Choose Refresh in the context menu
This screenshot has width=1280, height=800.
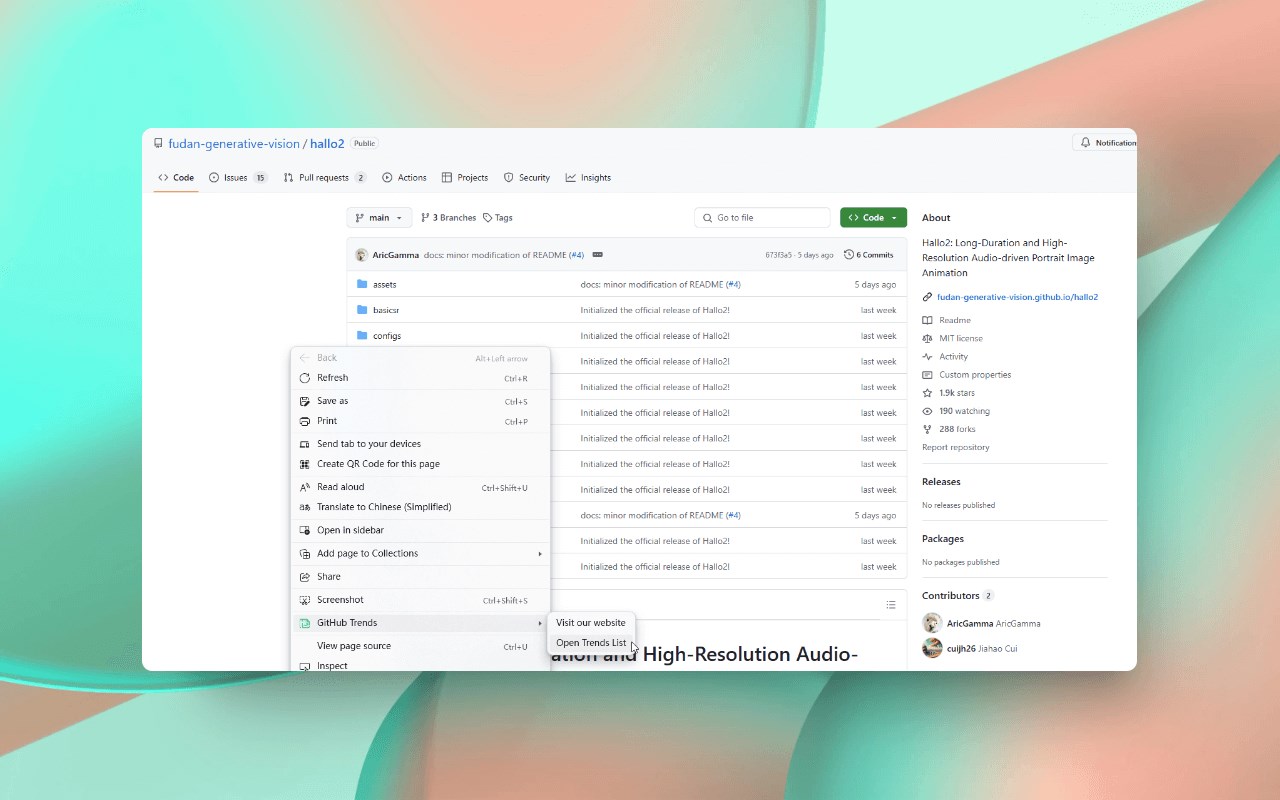[x=420, y=378]
